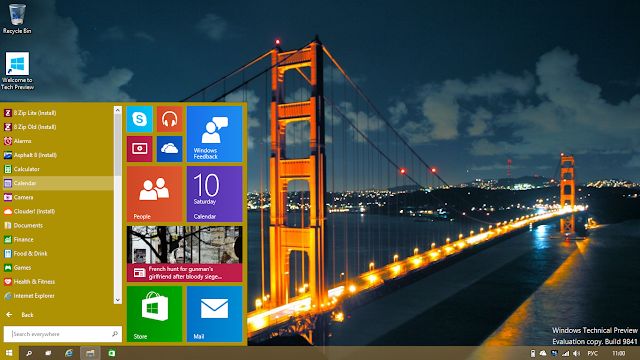Go Back to the main Start list

(x=20, y=315)
